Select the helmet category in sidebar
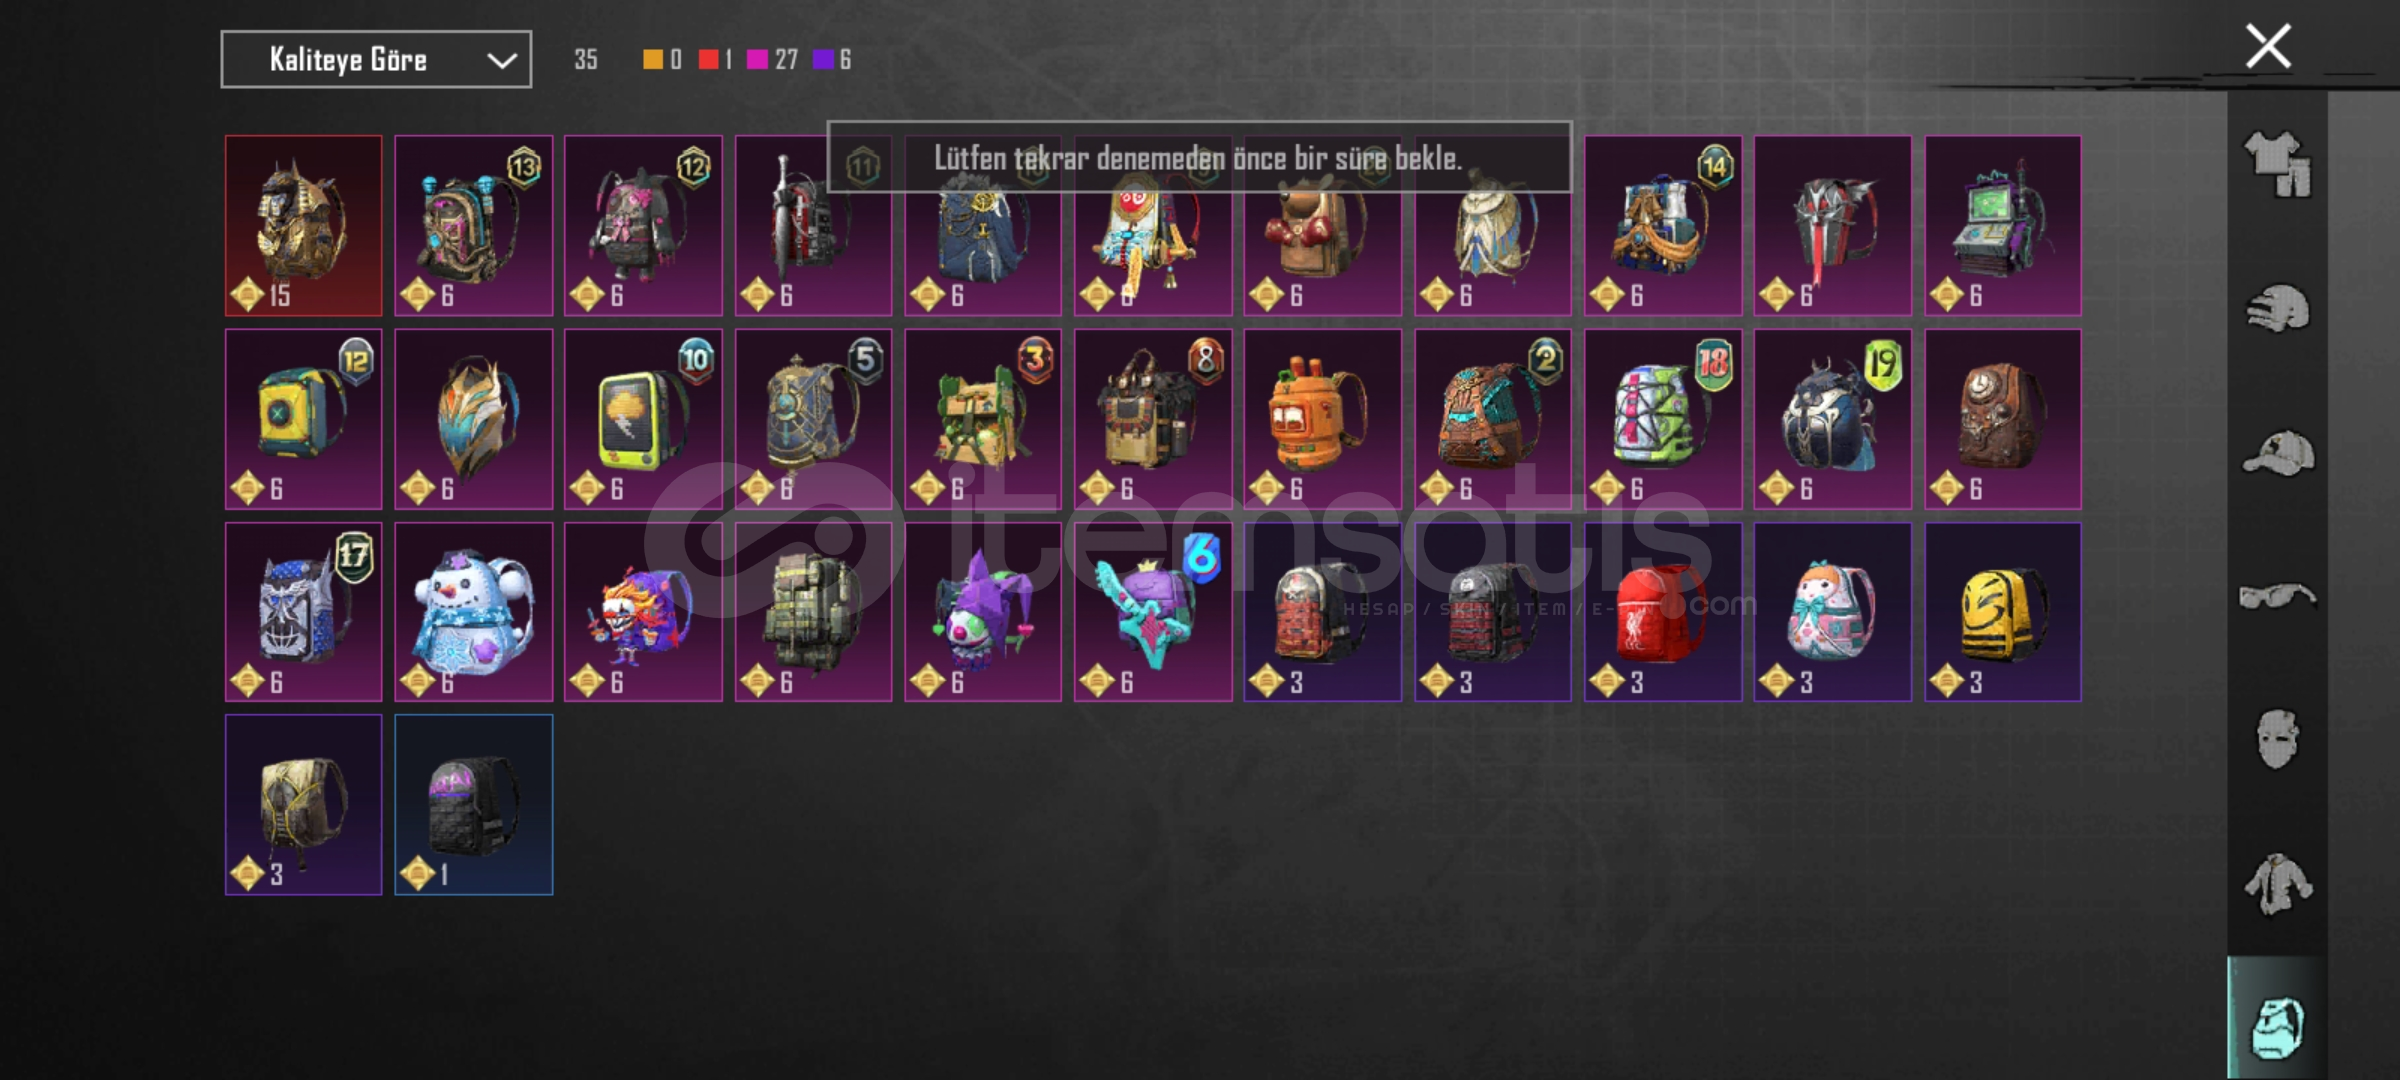2400x1080 pixels. [2277, 308]
